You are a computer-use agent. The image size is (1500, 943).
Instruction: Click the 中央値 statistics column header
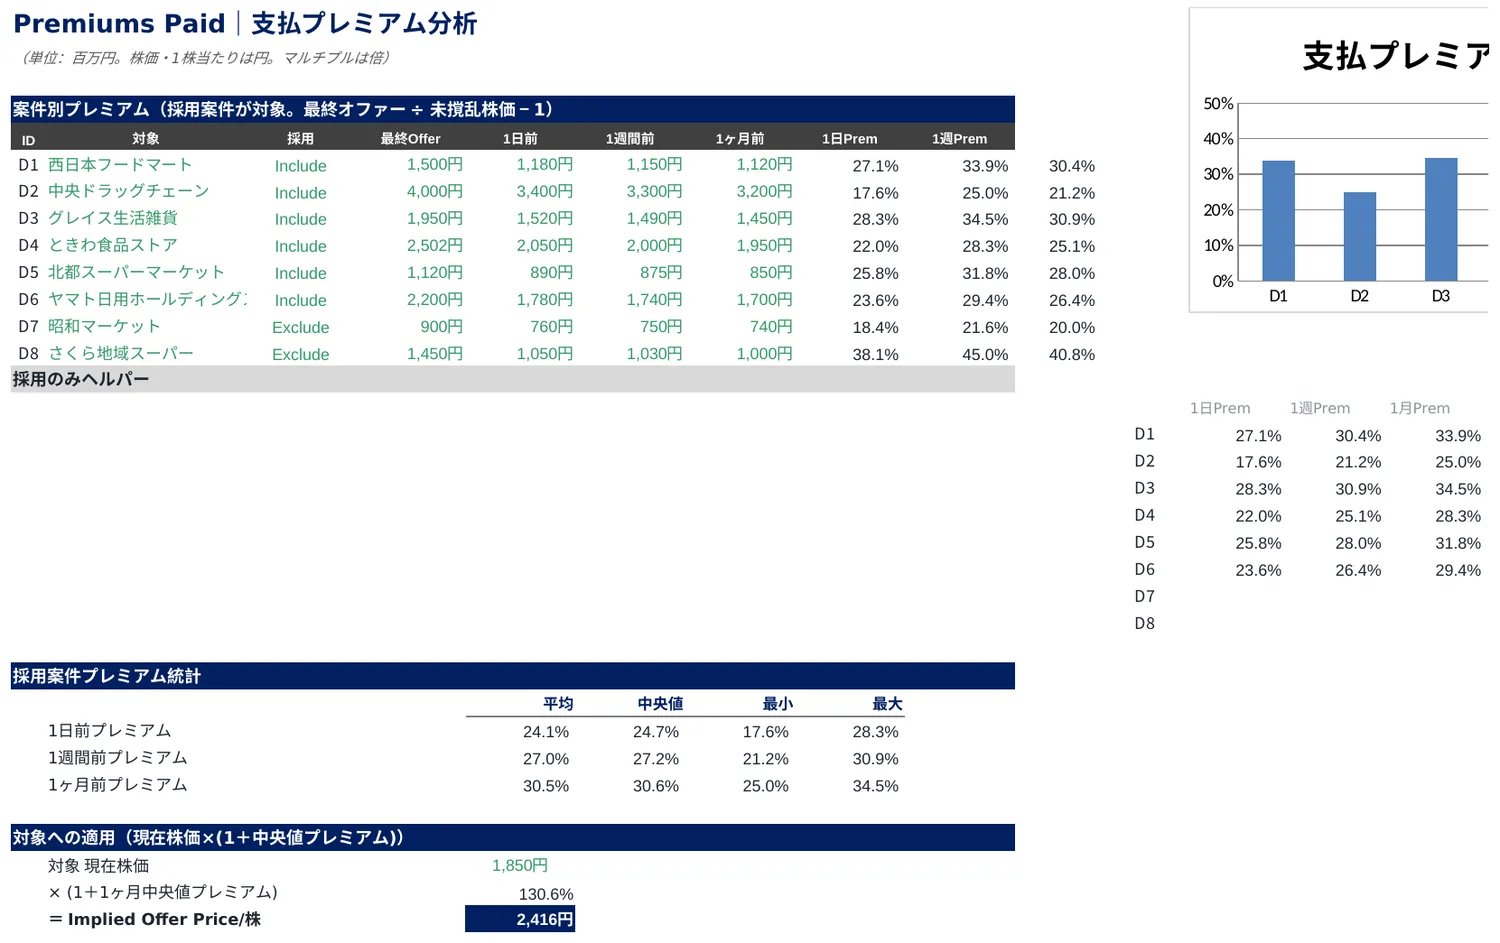coord(660,704)
